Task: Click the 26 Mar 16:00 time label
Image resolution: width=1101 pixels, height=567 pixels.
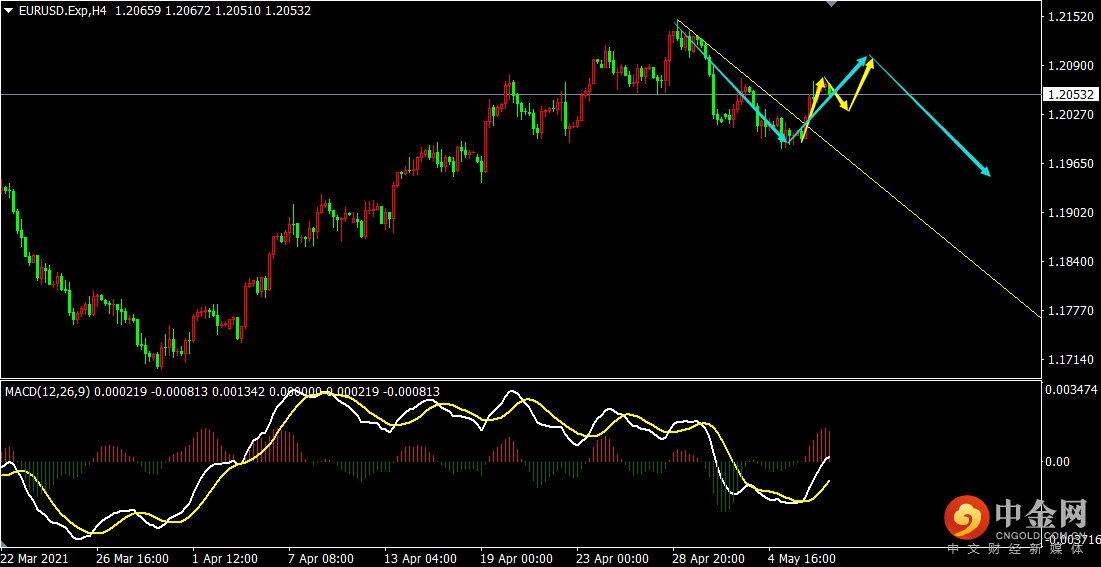Action: coord(133,559)
